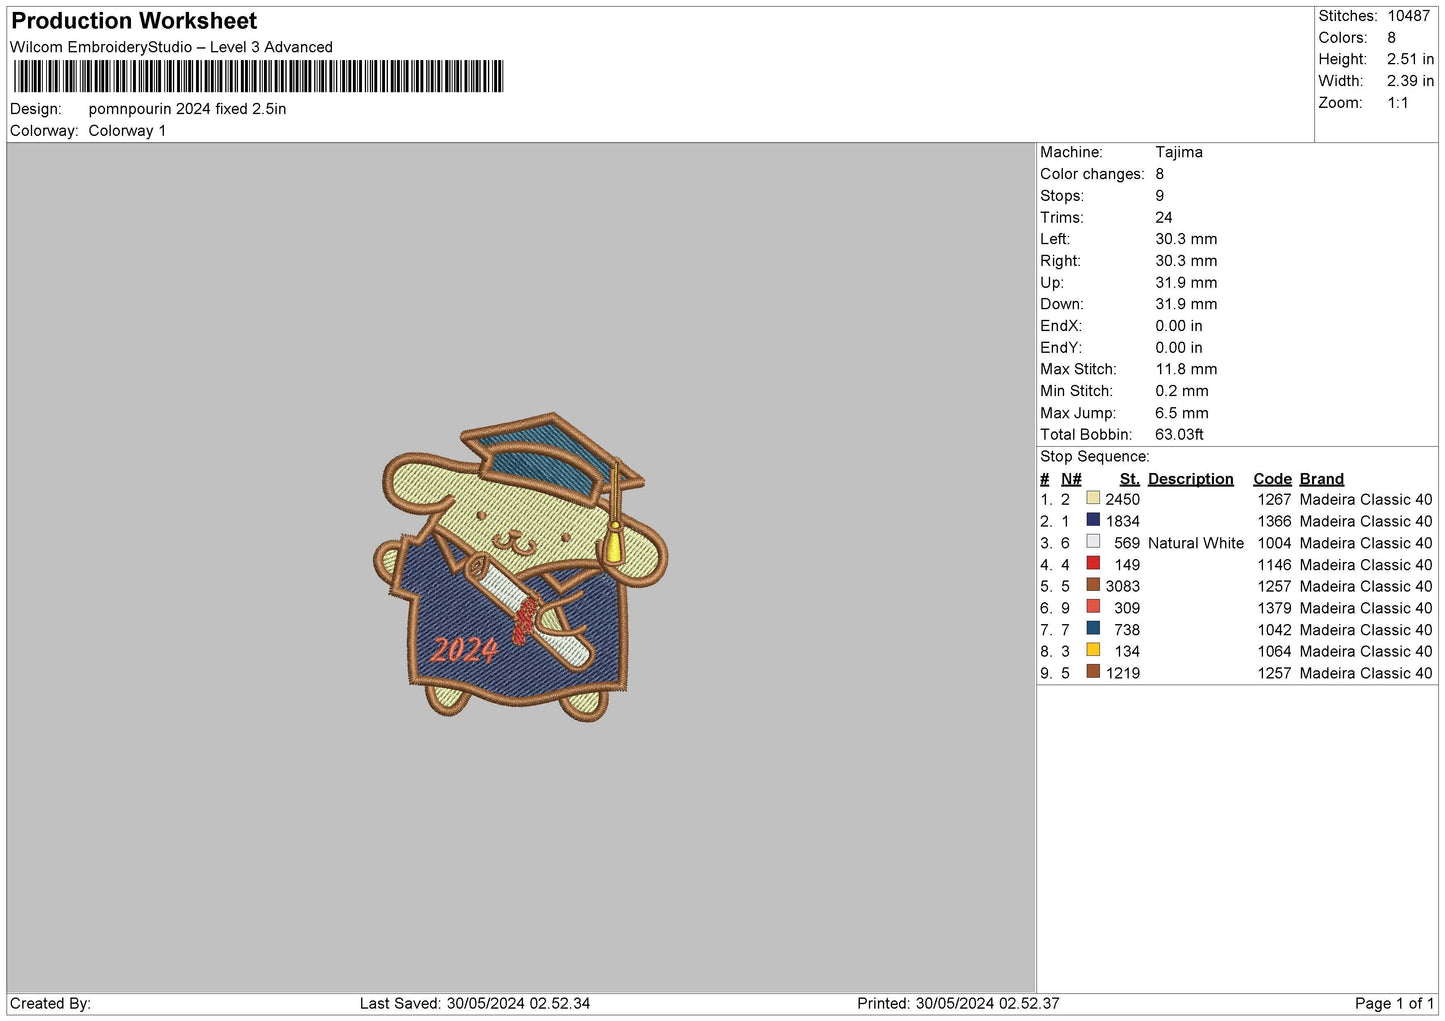This screenshot has height=1021, width=1445.
Task: Click the EndY value '0.00 in'
Action: (1179, 348)
